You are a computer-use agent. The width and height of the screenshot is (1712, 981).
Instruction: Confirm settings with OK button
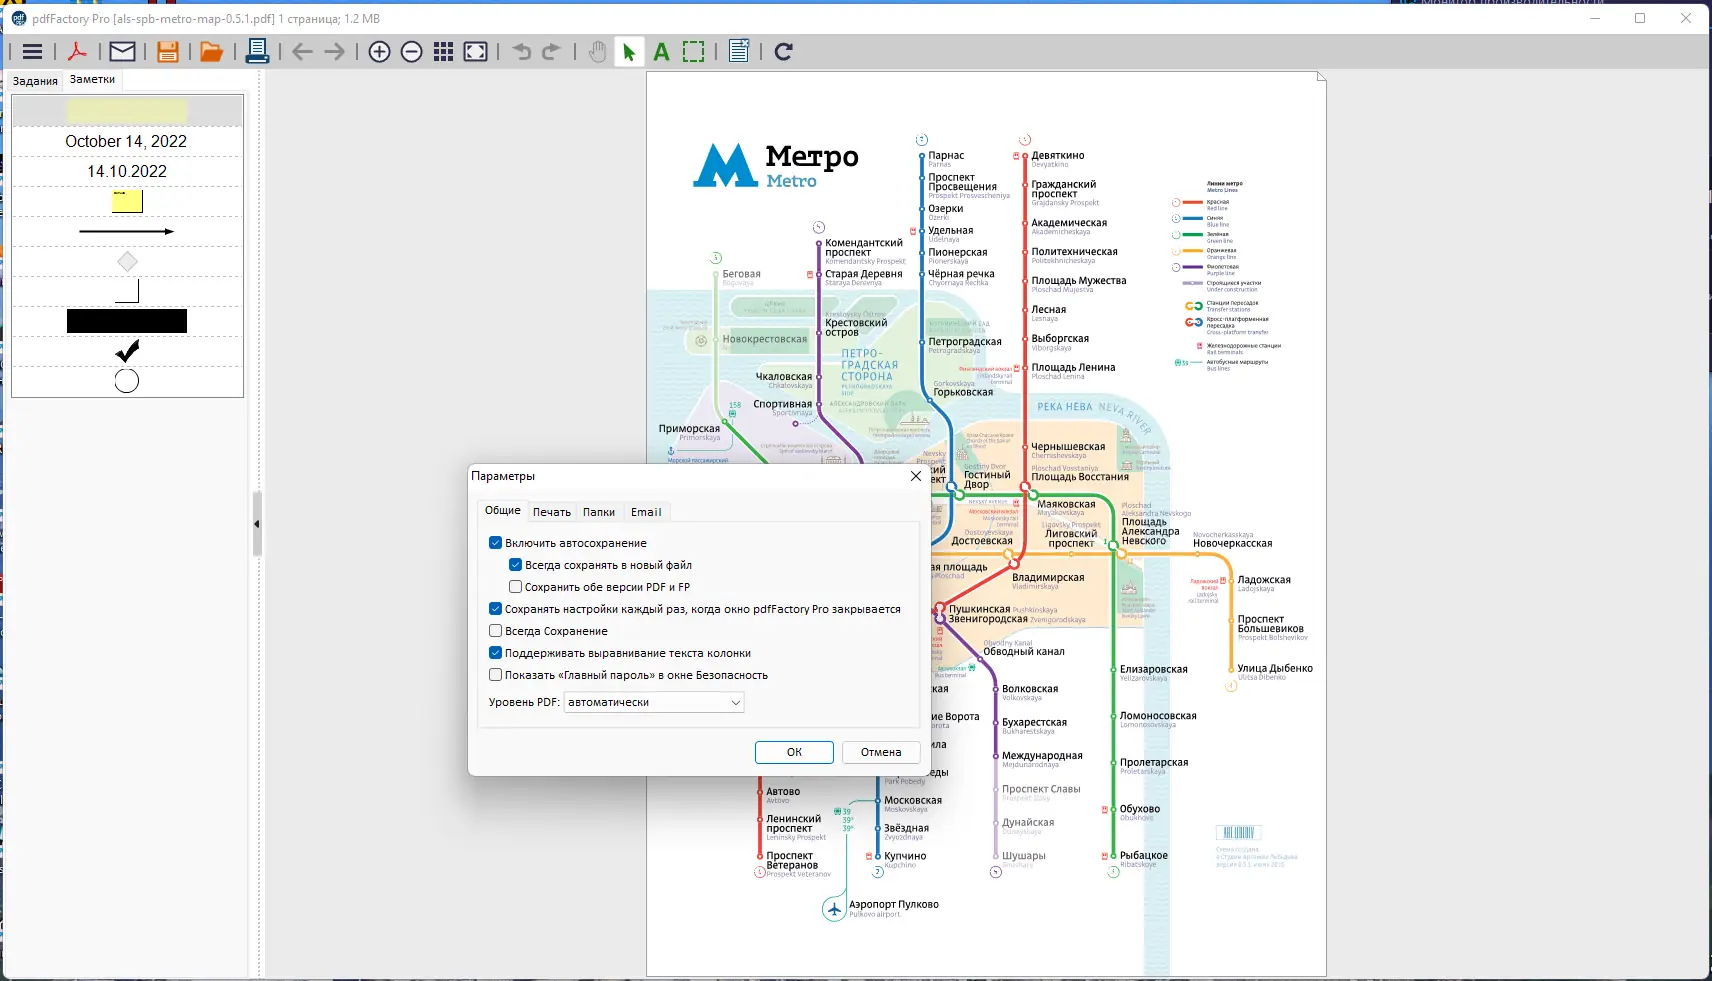click(794, 752)
